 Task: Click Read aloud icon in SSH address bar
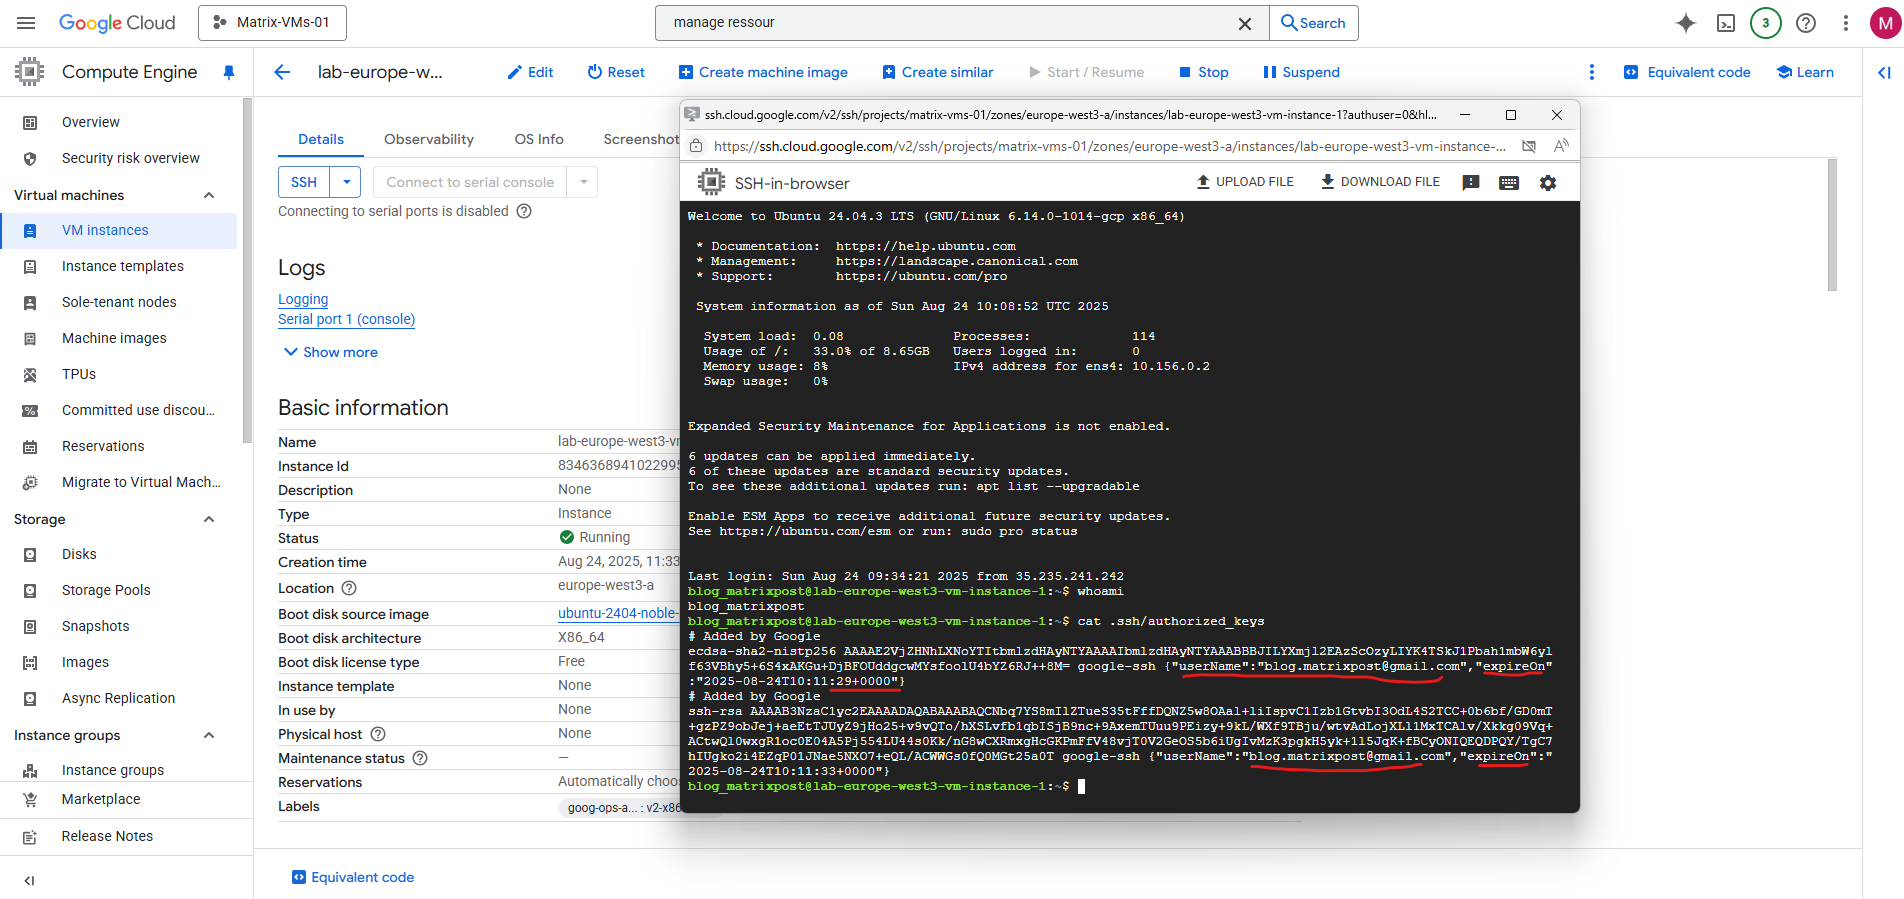(x=1561, y=146)
